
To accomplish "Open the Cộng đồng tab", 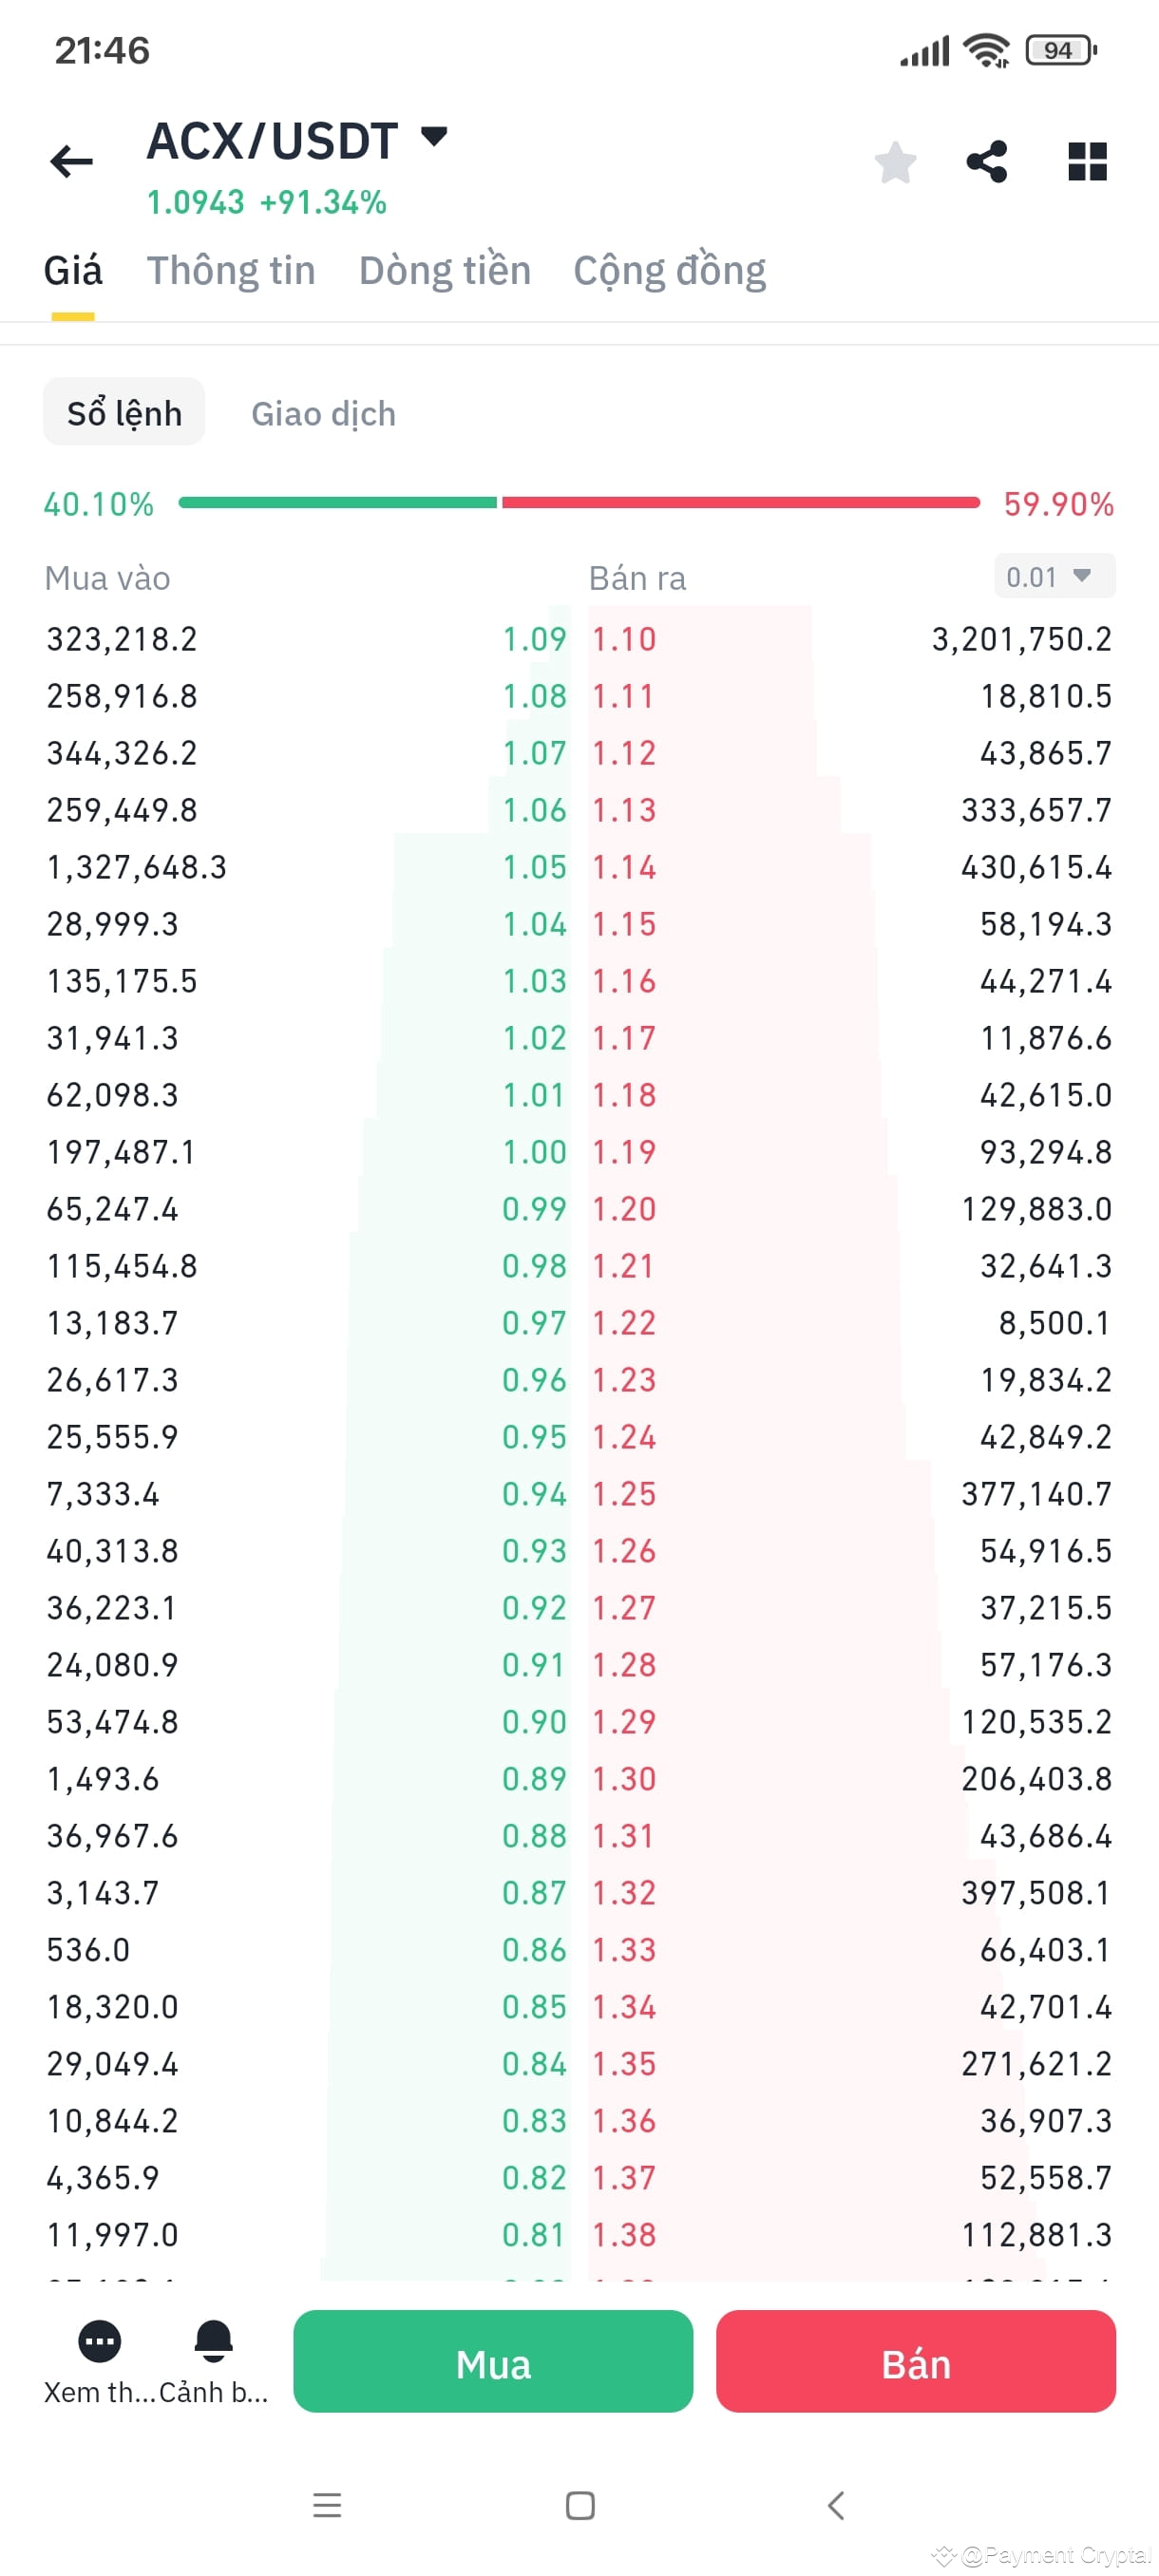I will click(669, 270).
